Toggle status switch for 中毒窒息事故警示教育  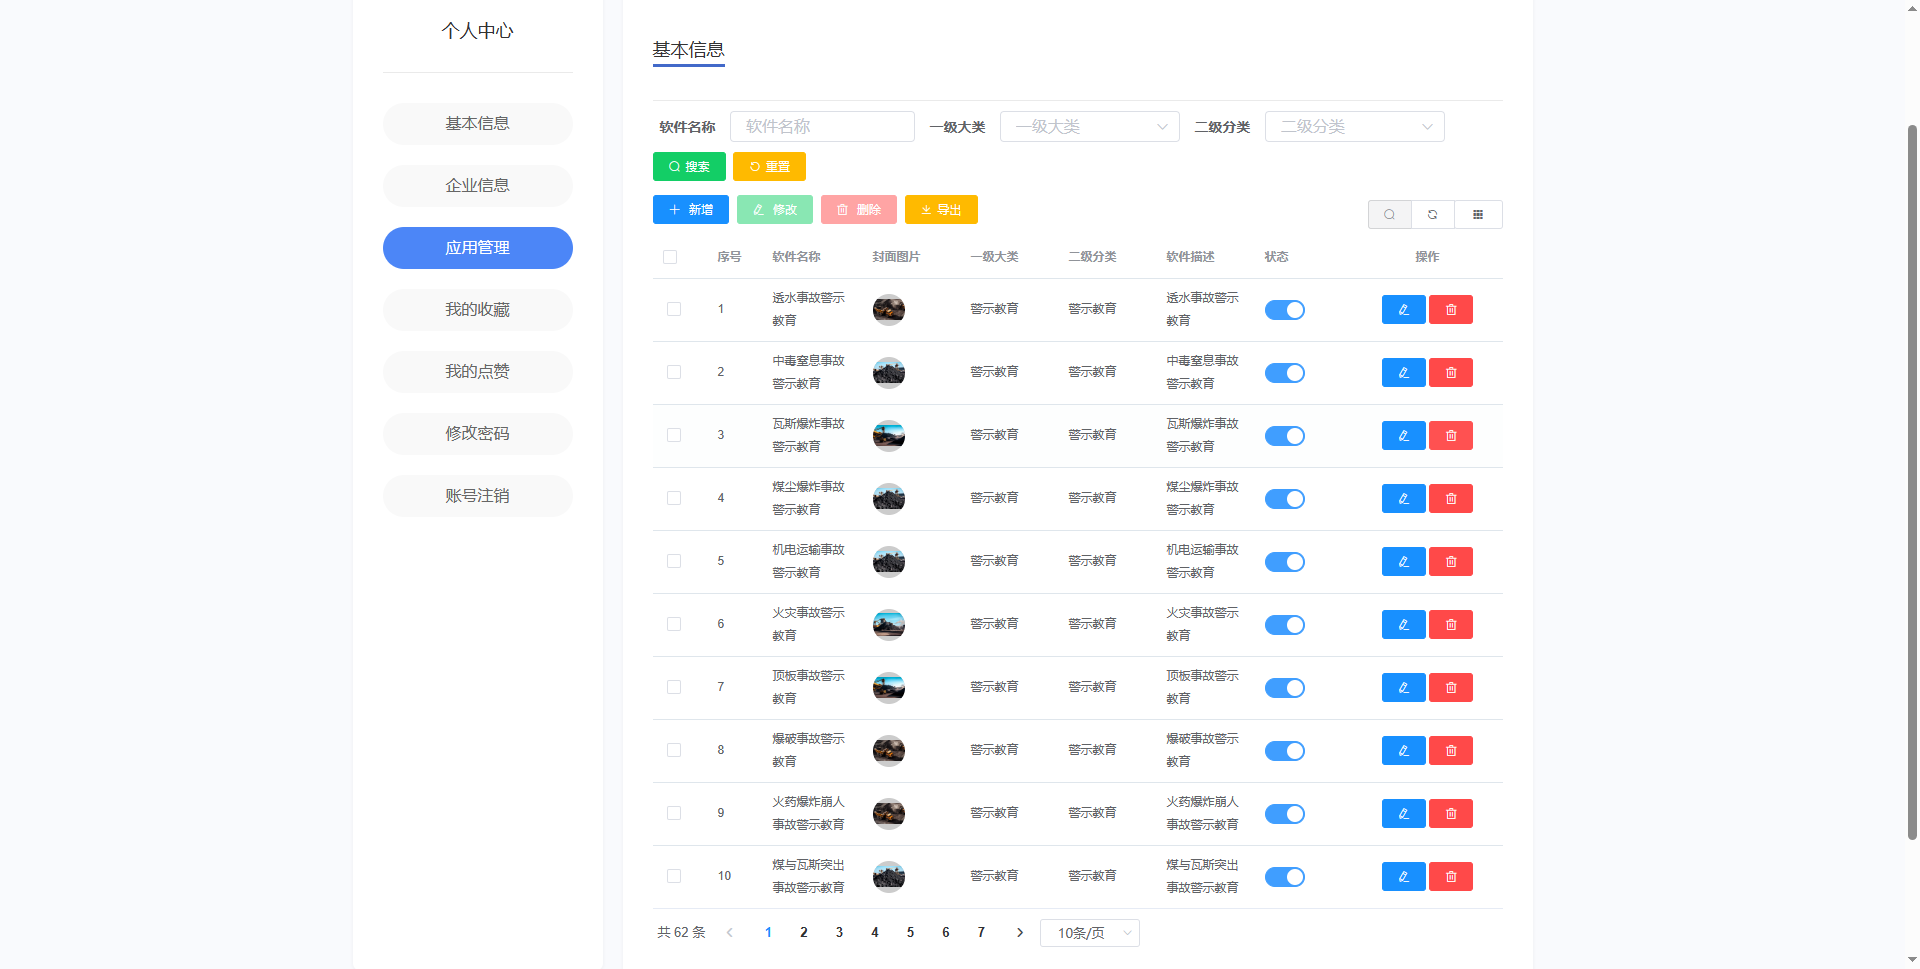[1285, 373]
